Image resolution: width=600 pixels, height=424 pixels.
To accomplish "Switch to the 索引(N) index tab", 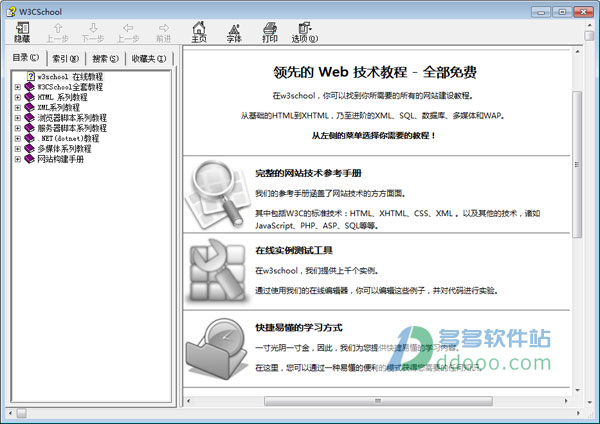I will [x=65, y=59].
